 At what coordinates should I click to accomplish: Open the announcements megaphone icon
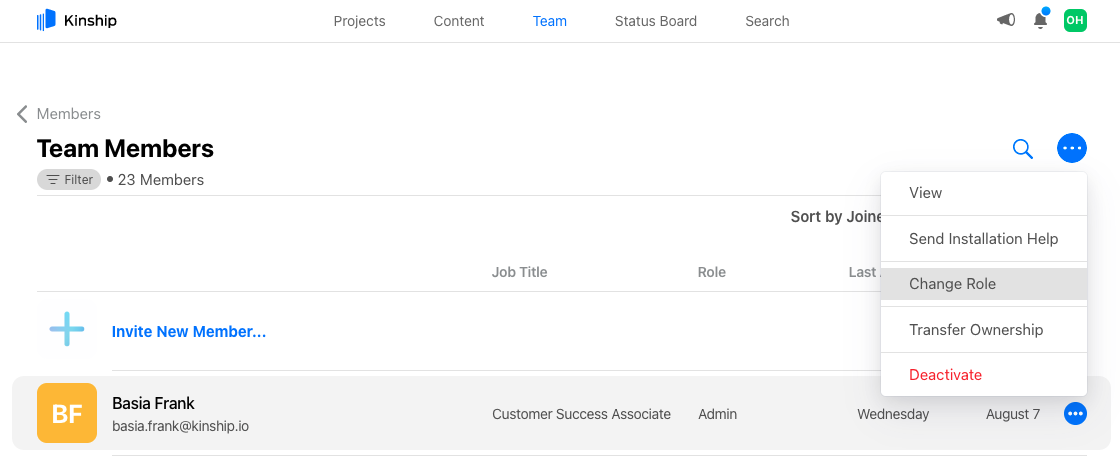click(x=1006, y=20)
